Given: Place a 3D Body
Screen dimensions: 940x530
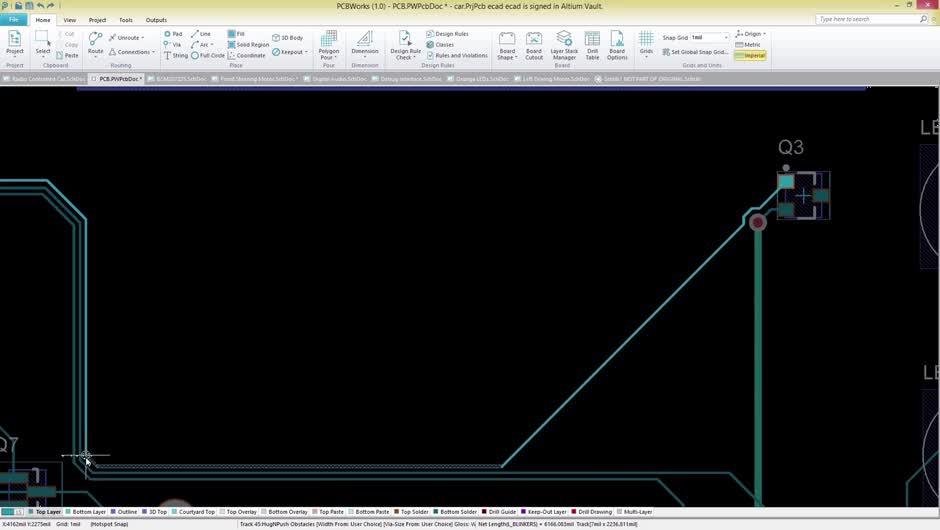Looking at the screenshot, I should tap(288, 38).
